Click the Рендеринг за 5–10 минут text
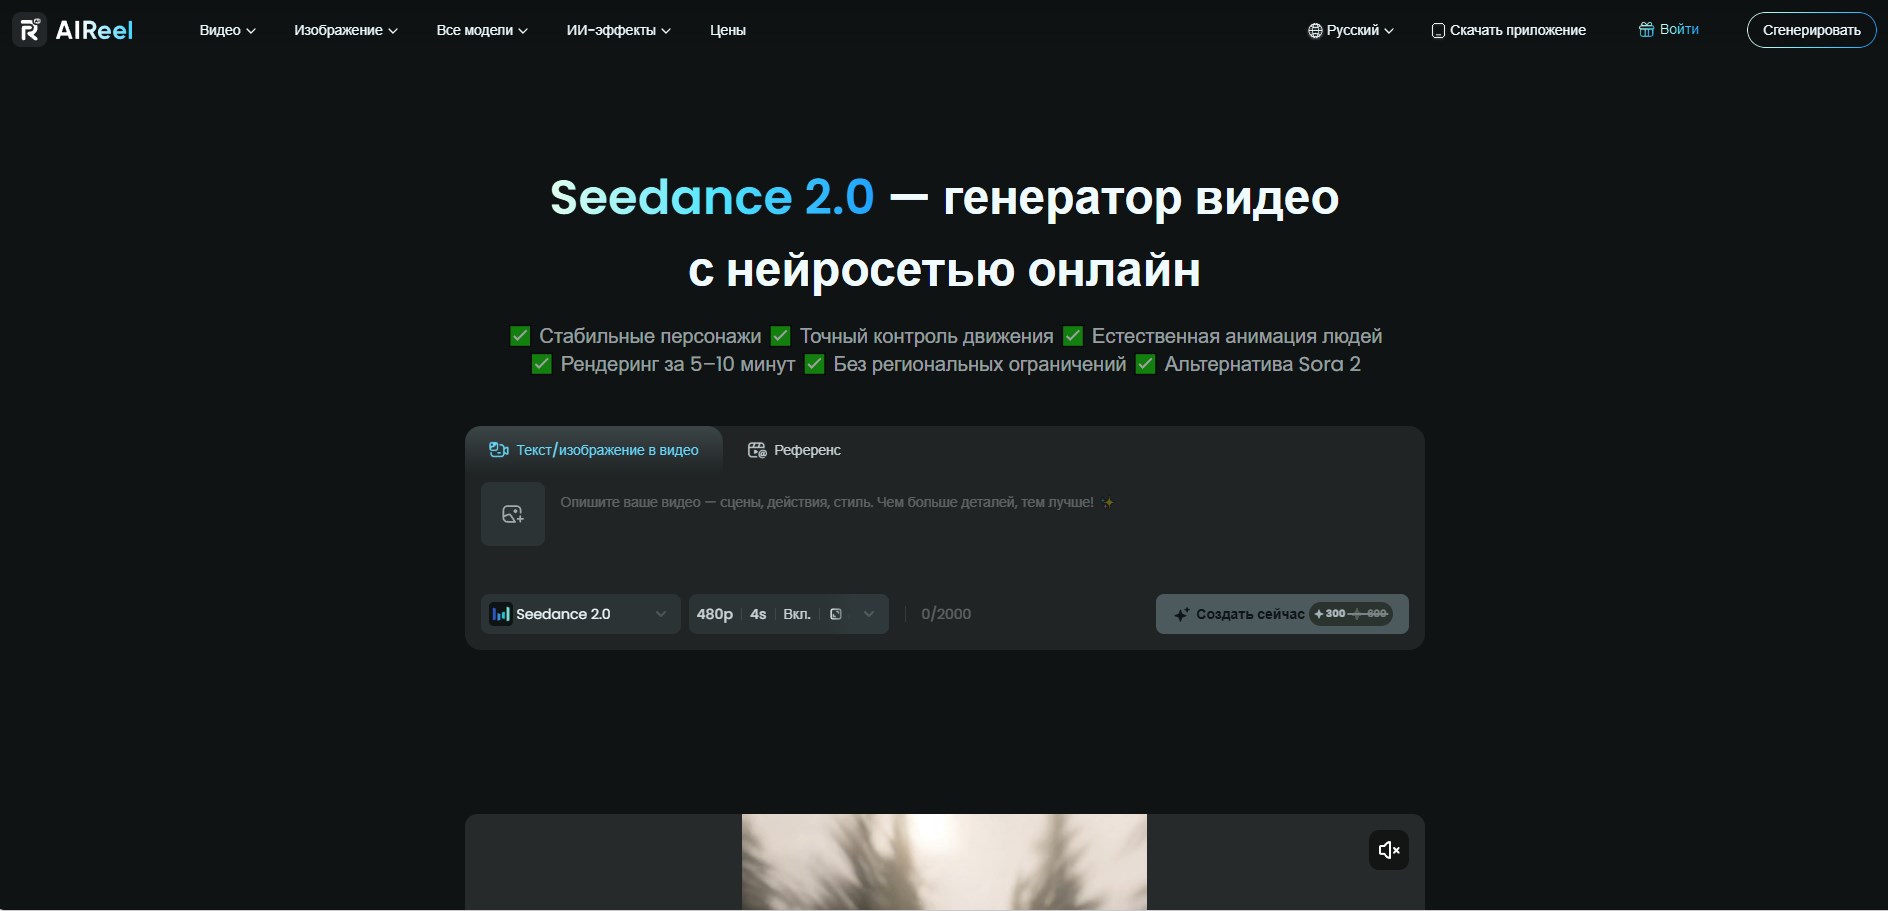The image size is (1888, 911). 678,364
